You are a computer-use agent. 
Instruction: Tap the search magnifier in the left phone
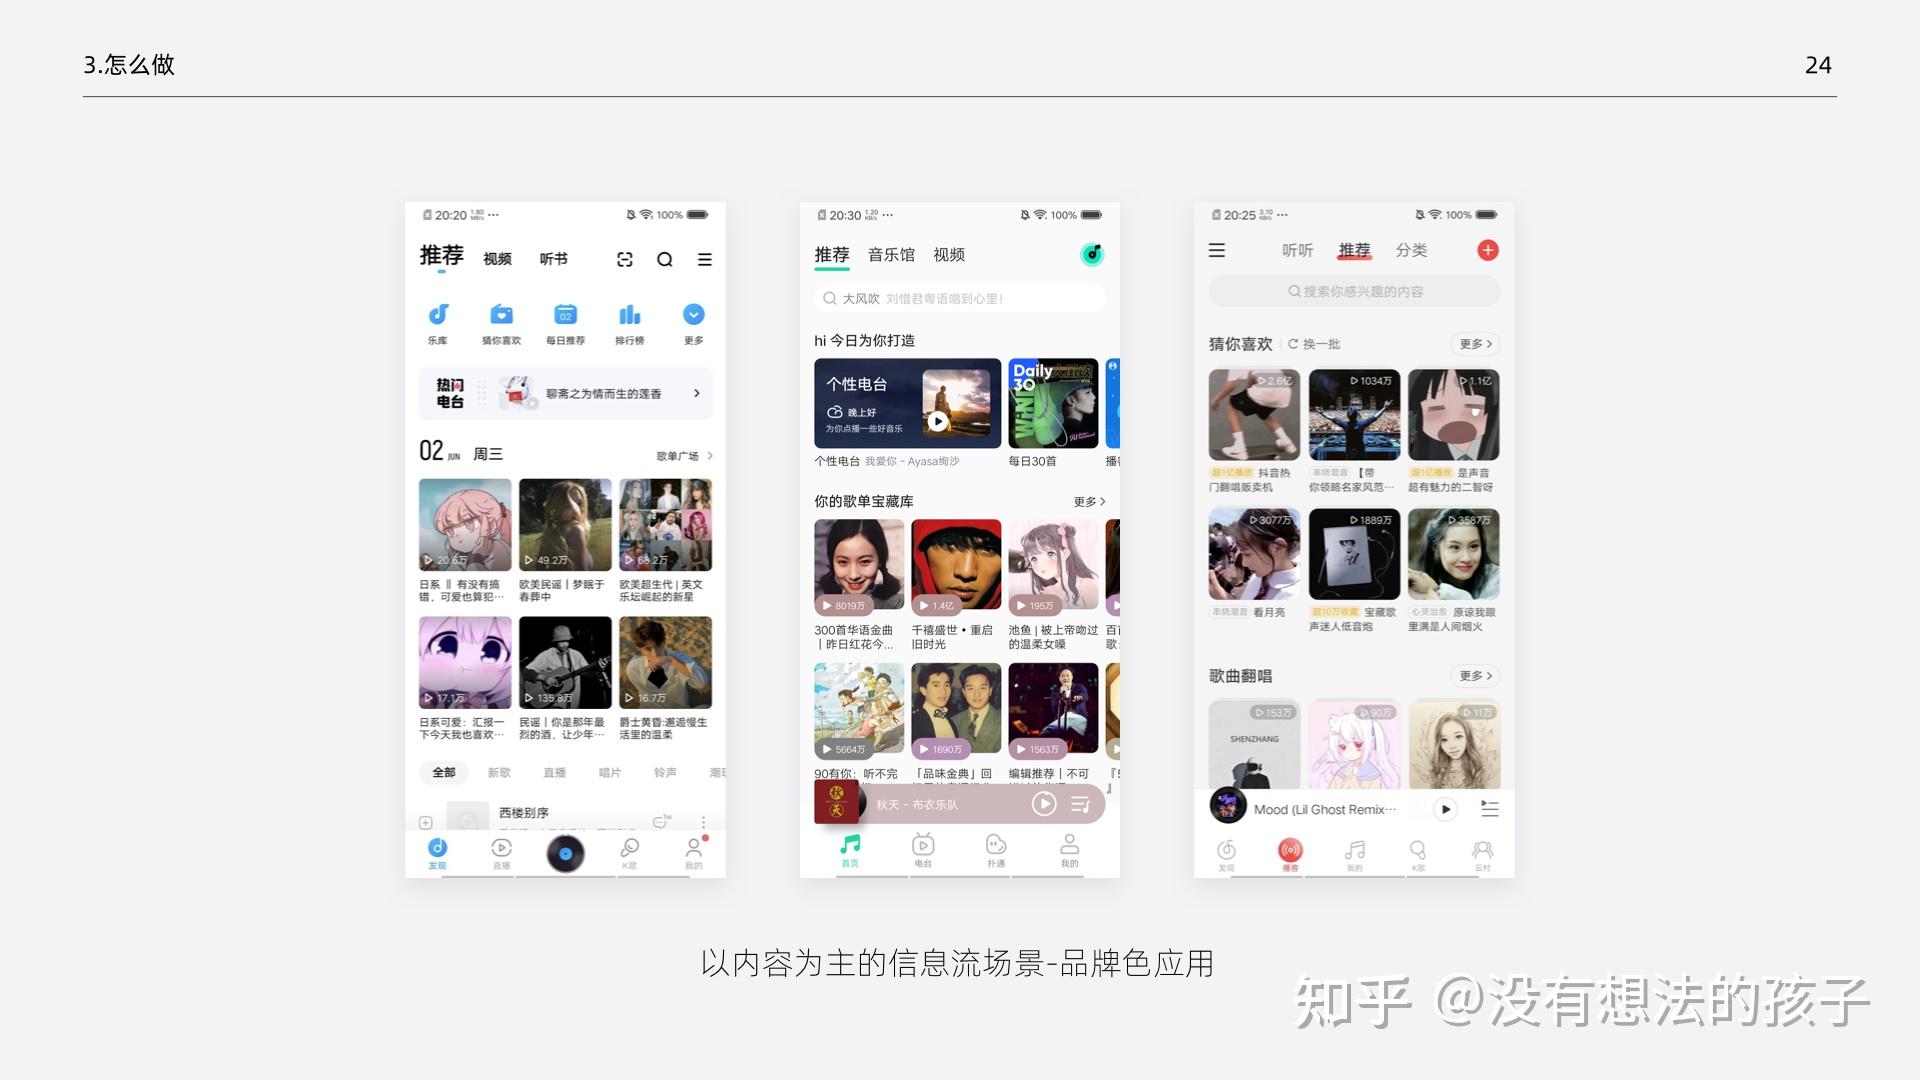[665, 260]
